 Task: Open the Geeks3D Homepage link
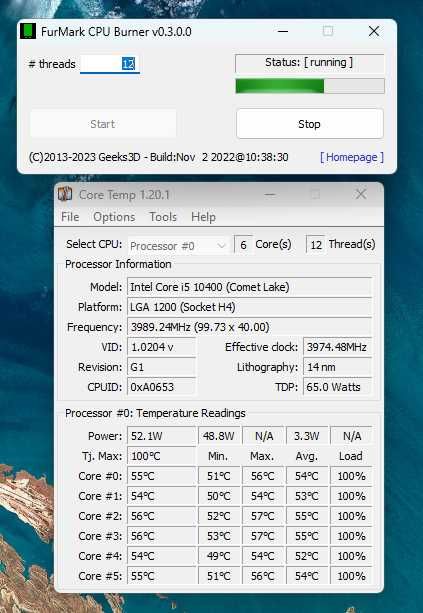click(x=352, y=157)
